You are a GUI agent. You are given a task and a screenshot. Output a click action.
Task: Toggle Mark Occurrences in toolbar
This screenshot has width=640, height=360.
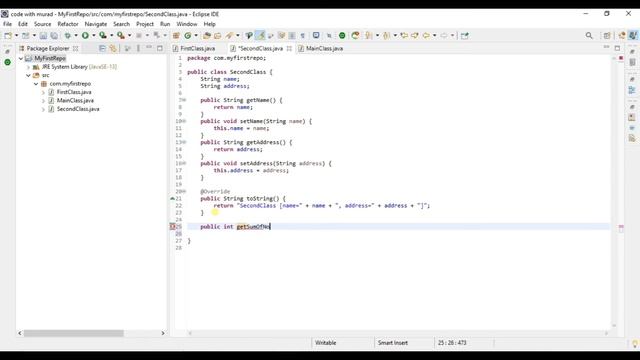click(260, 36)
